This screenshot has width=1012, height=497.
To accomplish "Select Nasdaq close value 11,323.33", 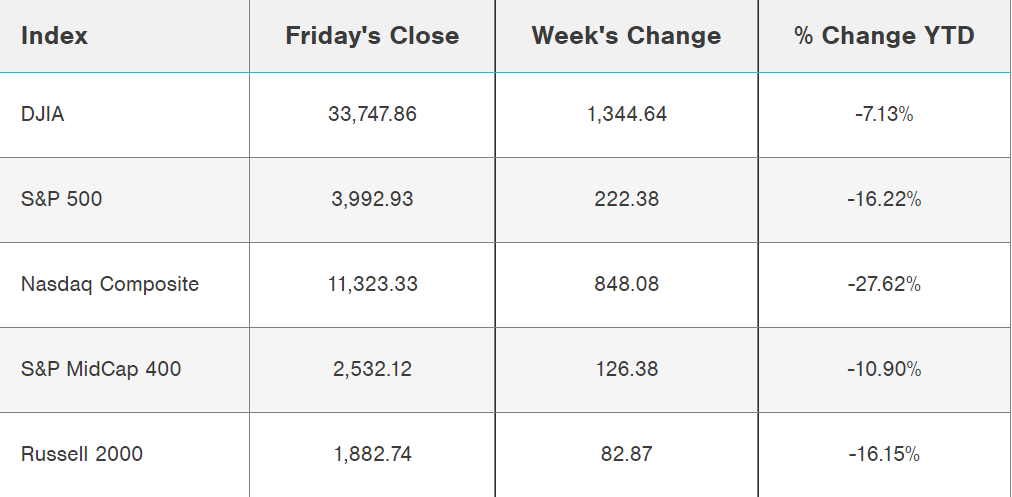I will coord(372,284).
